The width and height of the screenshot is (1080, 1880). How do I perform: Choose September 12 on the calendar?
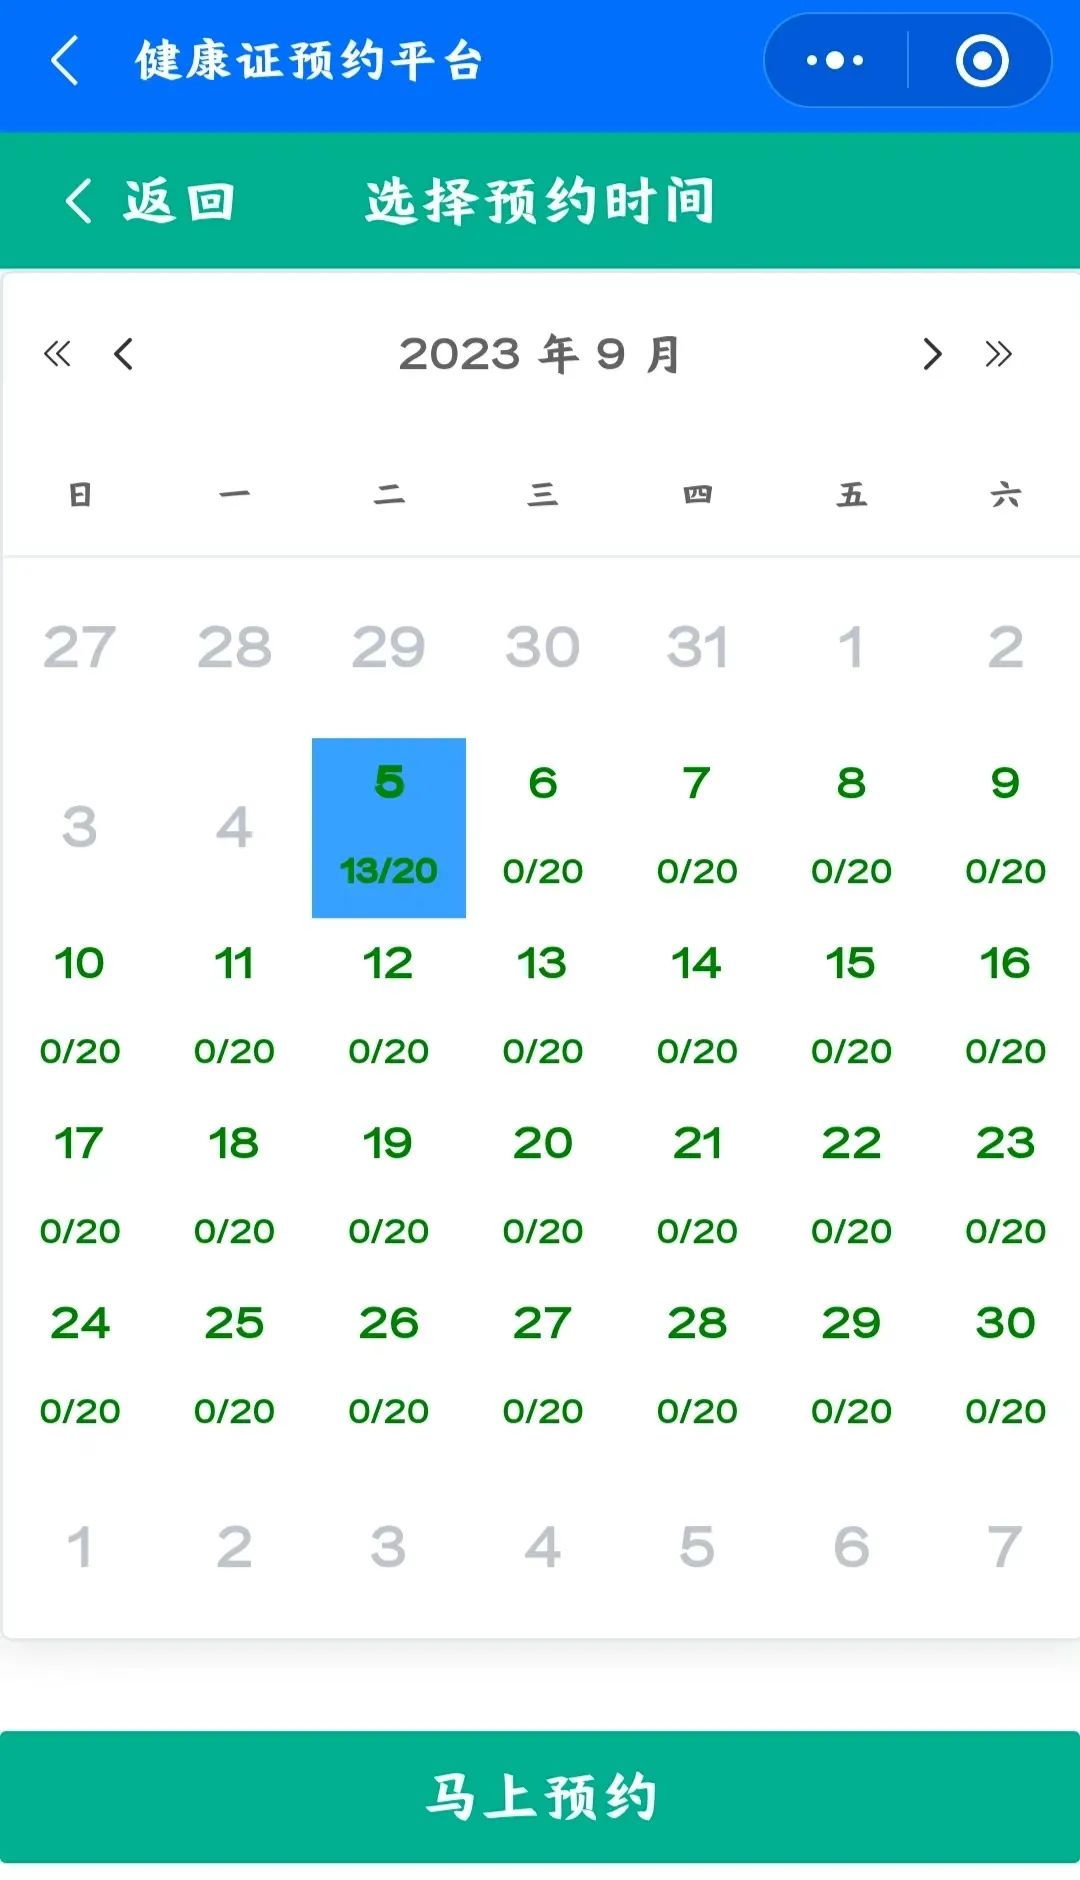[389, 1007]
